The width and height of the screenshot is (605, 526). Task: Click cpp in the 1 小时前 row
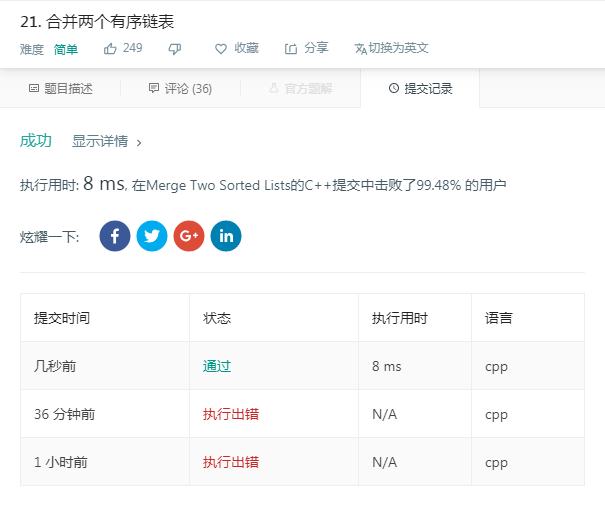[496, 463]
